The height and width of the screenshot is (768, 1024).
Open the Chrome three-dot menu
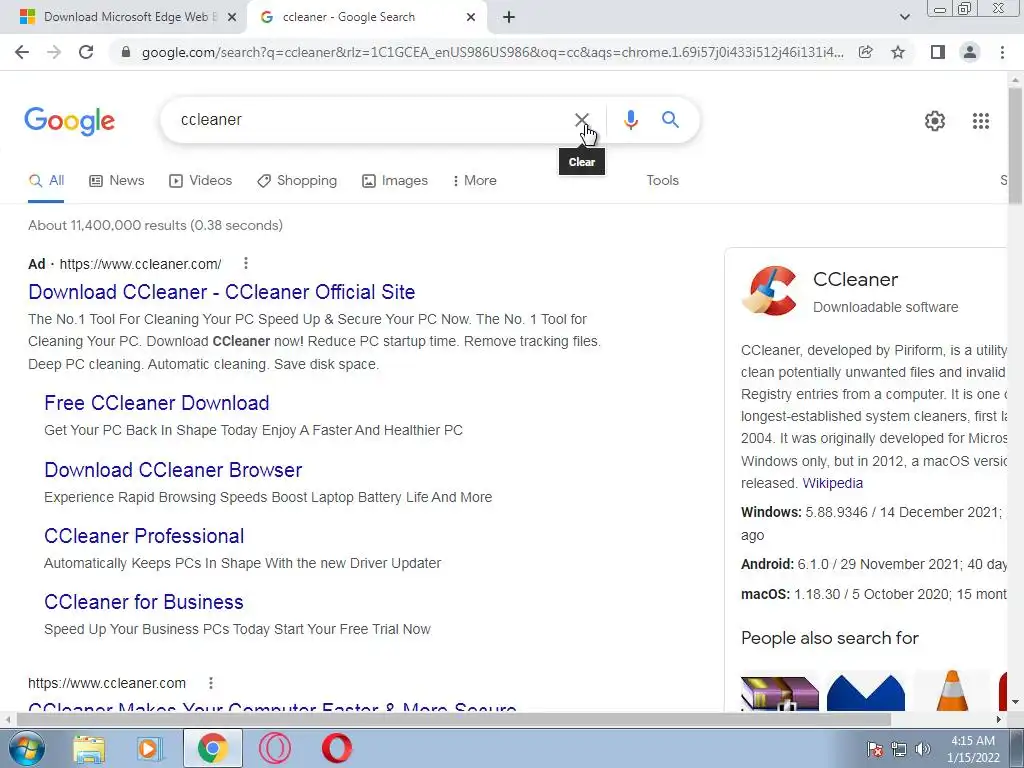coord(1002,52)
